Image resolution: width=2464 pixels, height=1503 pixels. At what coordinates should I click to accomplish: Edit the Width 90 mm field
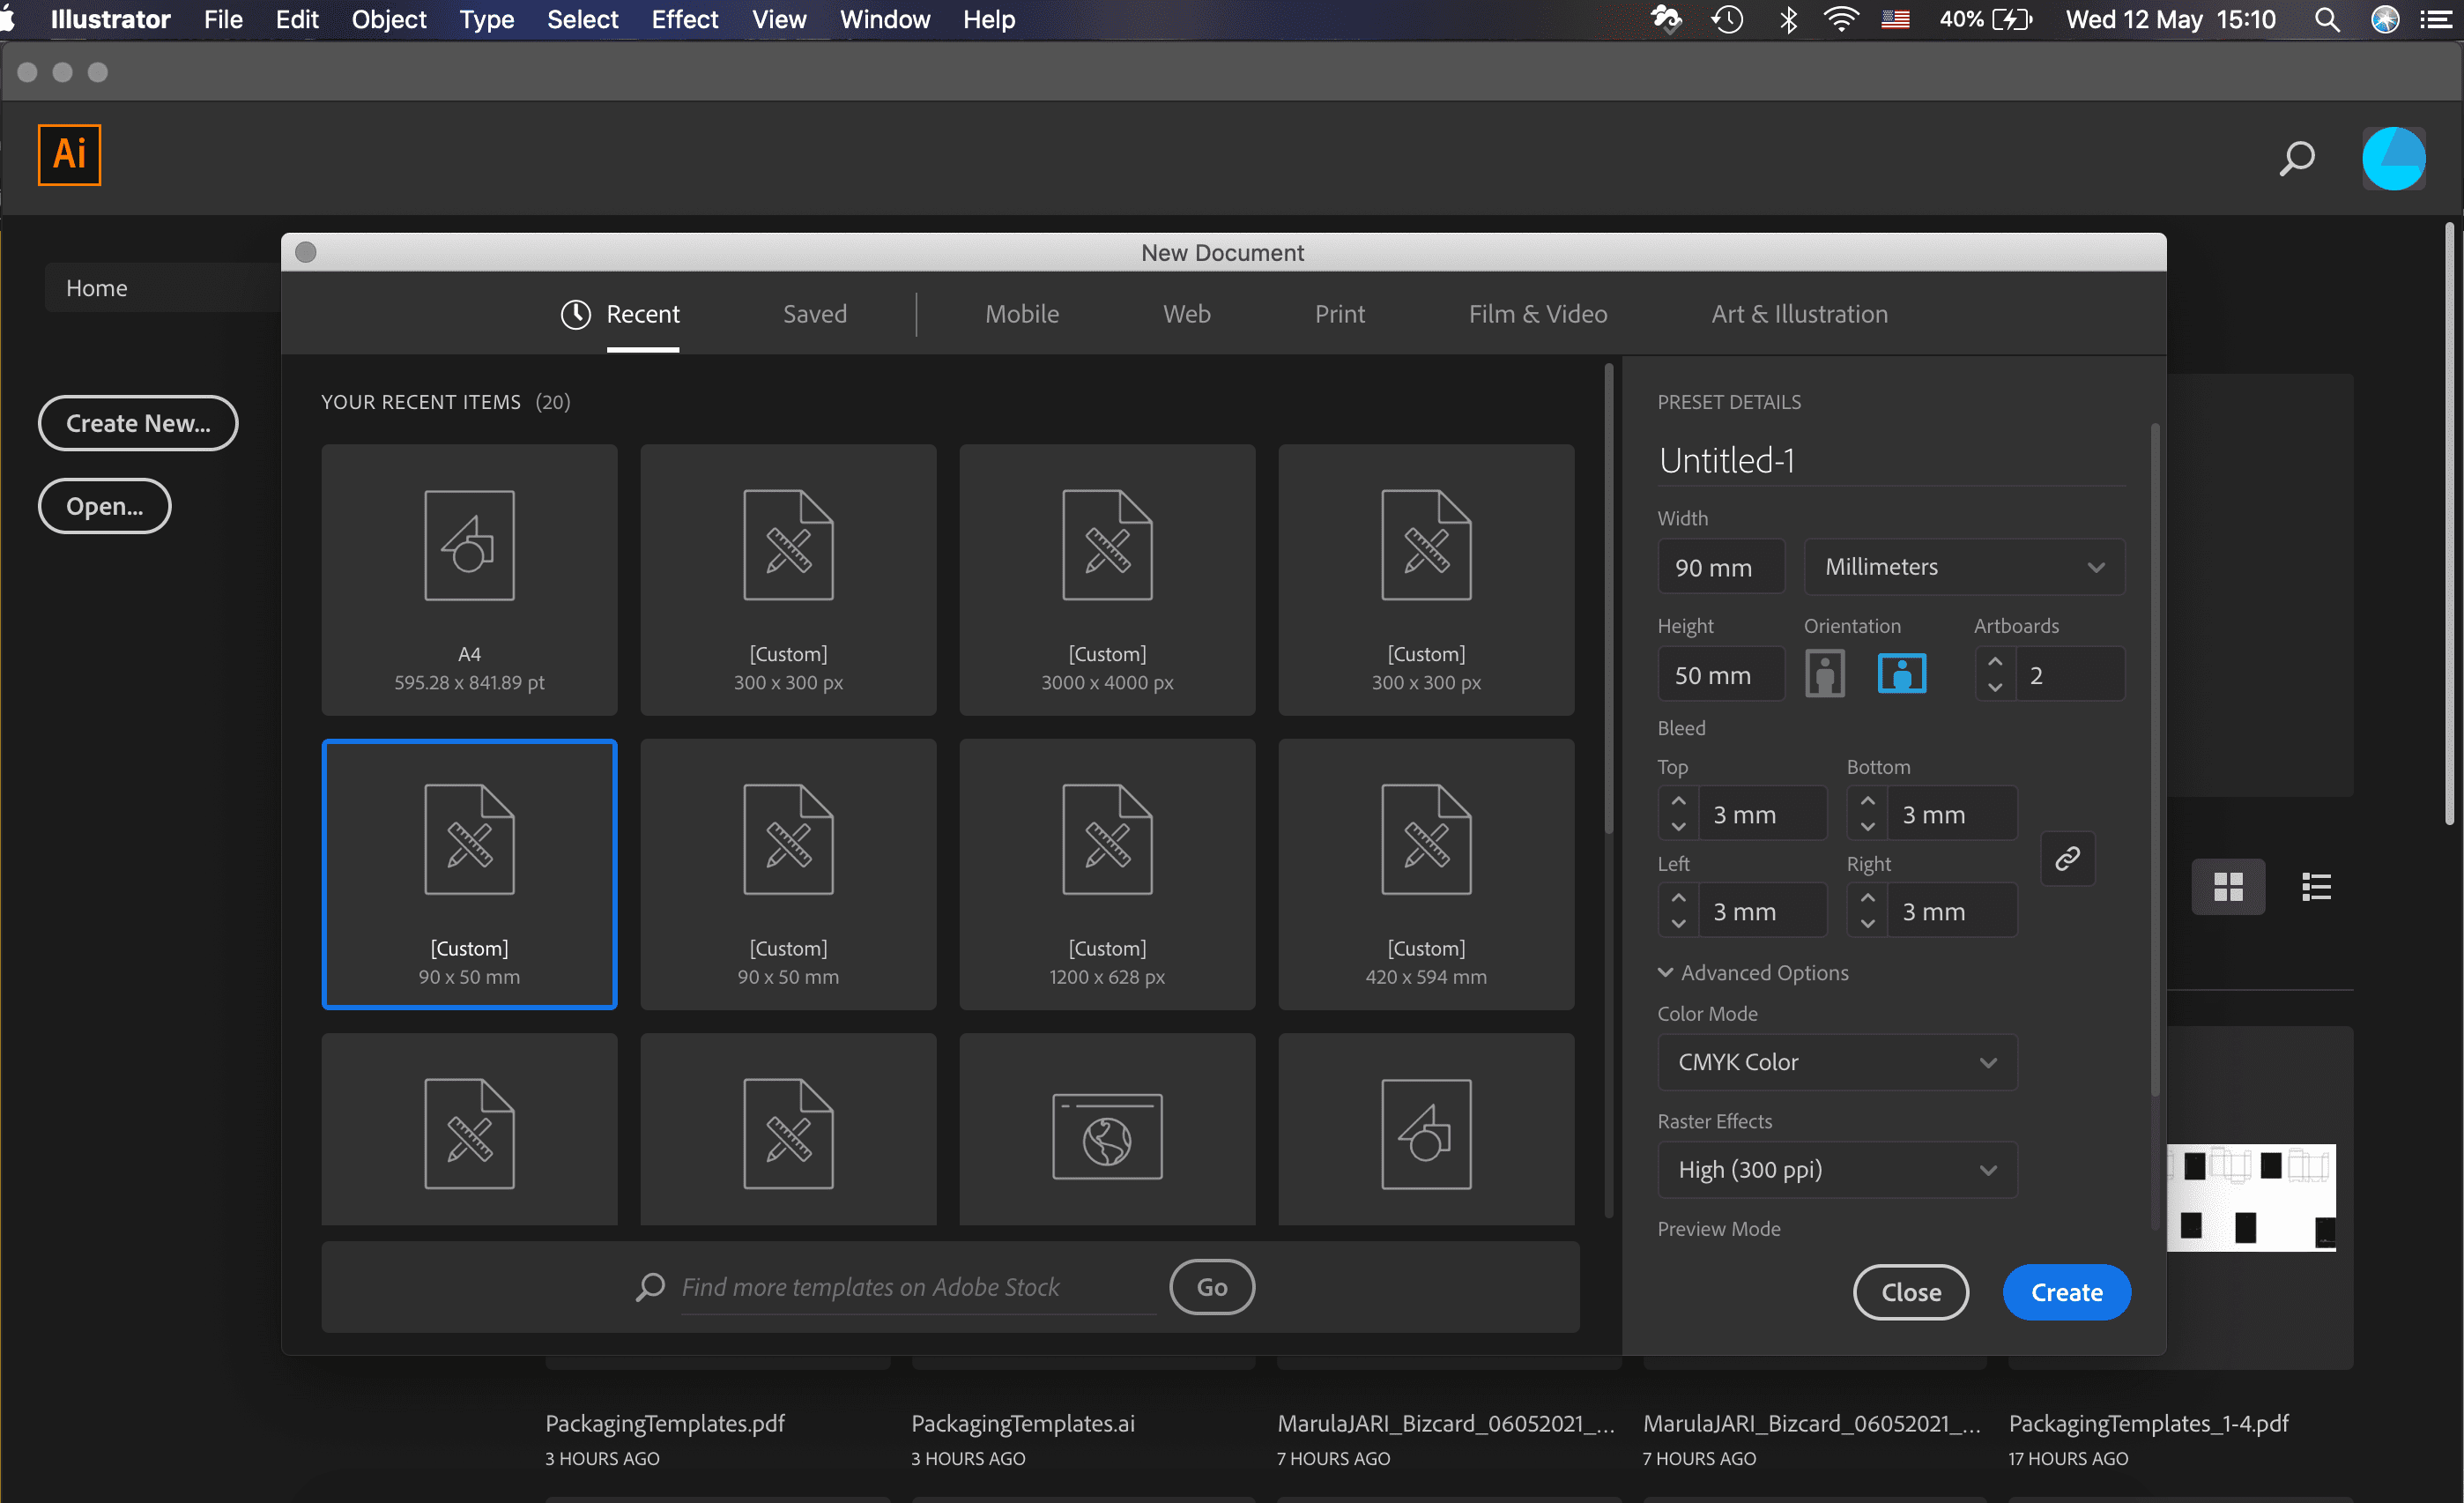click(1720, 567)
